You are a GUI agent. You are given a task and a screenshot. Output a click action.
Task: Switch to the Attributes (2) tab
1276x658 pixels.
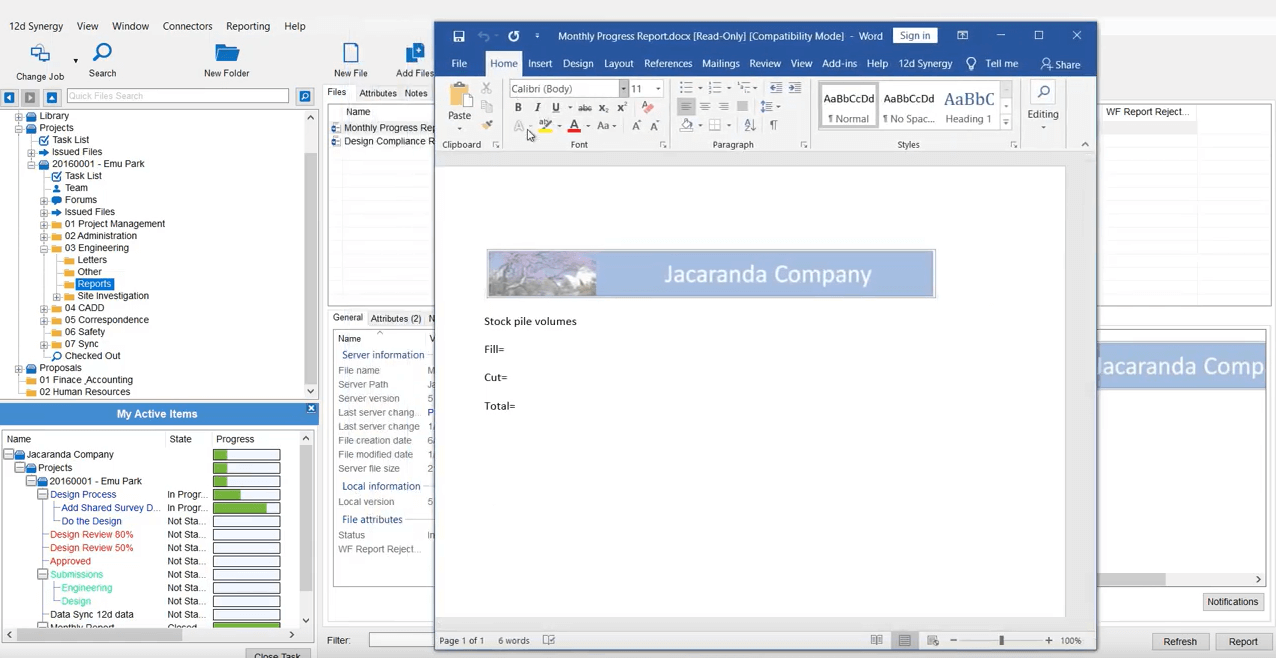[x=396, y=318]
